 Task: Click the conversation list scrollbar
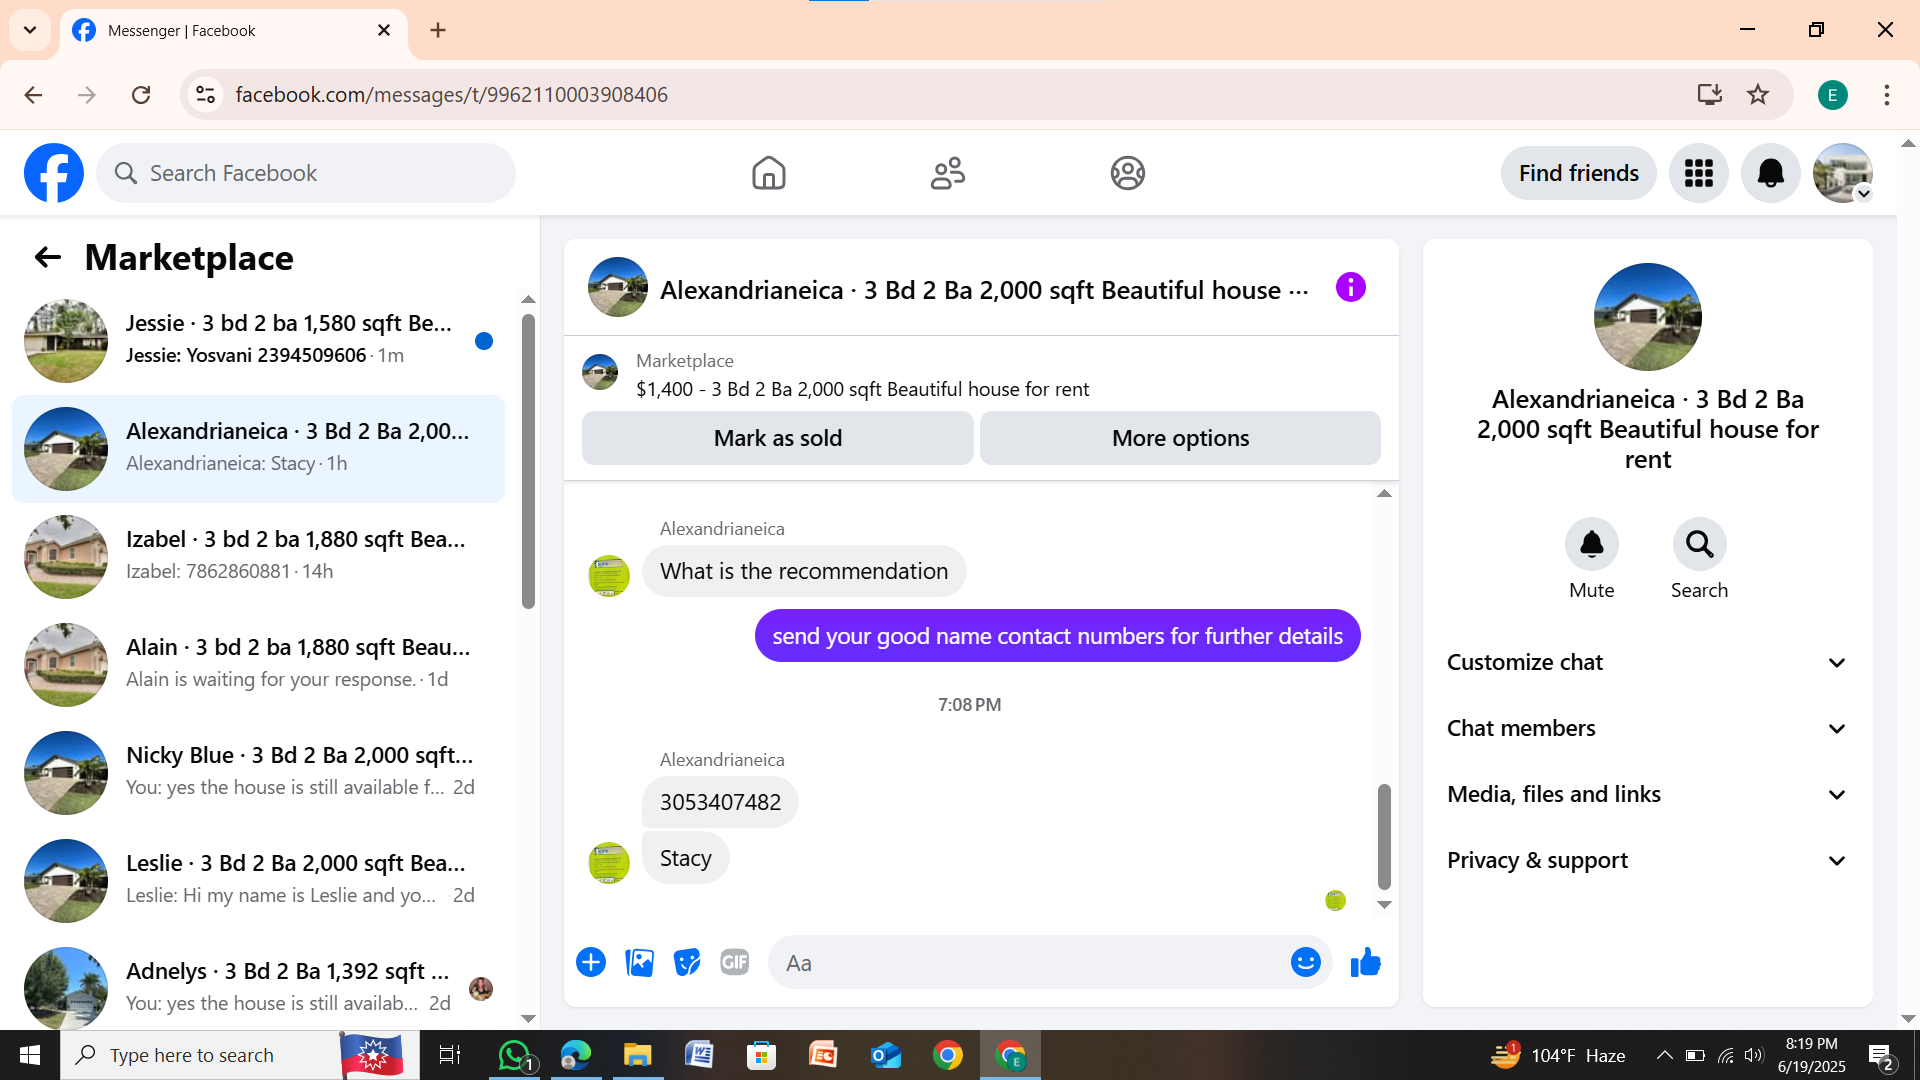pos(528,461)
